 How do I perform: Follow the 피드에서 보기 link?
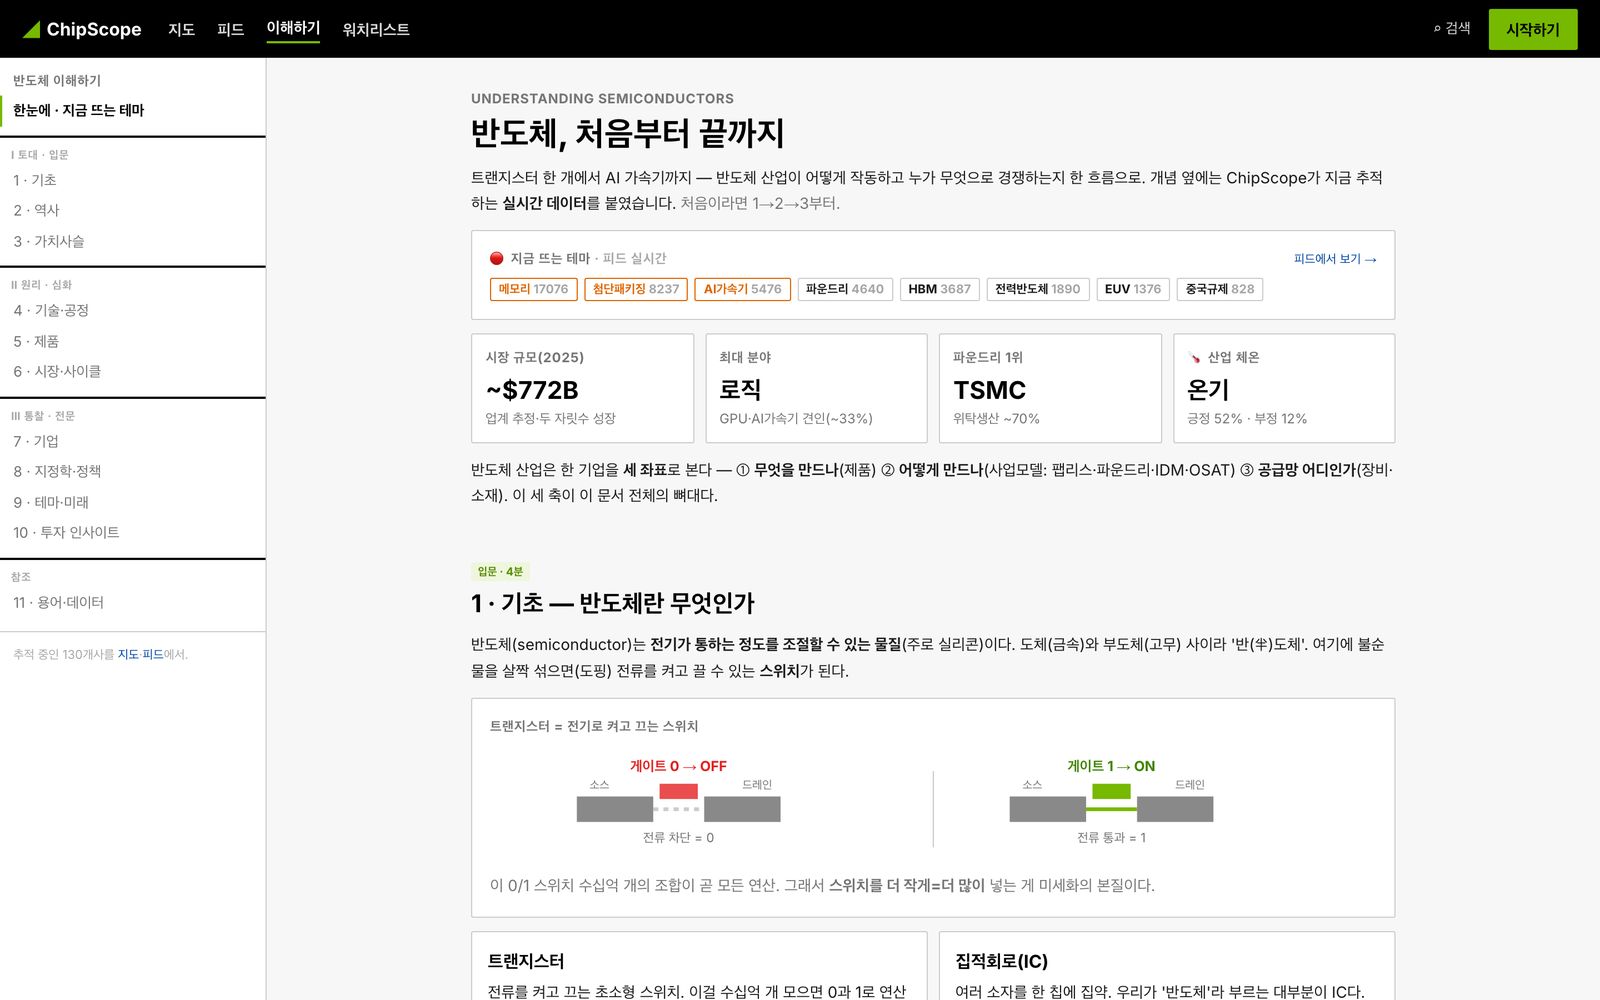tap(1335, 259)
